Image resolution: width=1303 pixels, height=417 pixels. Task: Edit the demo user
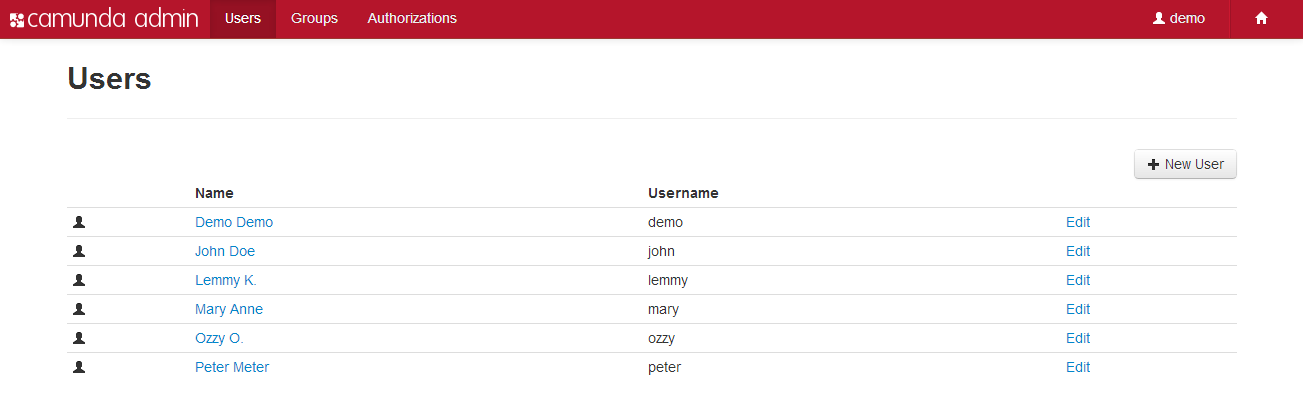point(1078,222)
